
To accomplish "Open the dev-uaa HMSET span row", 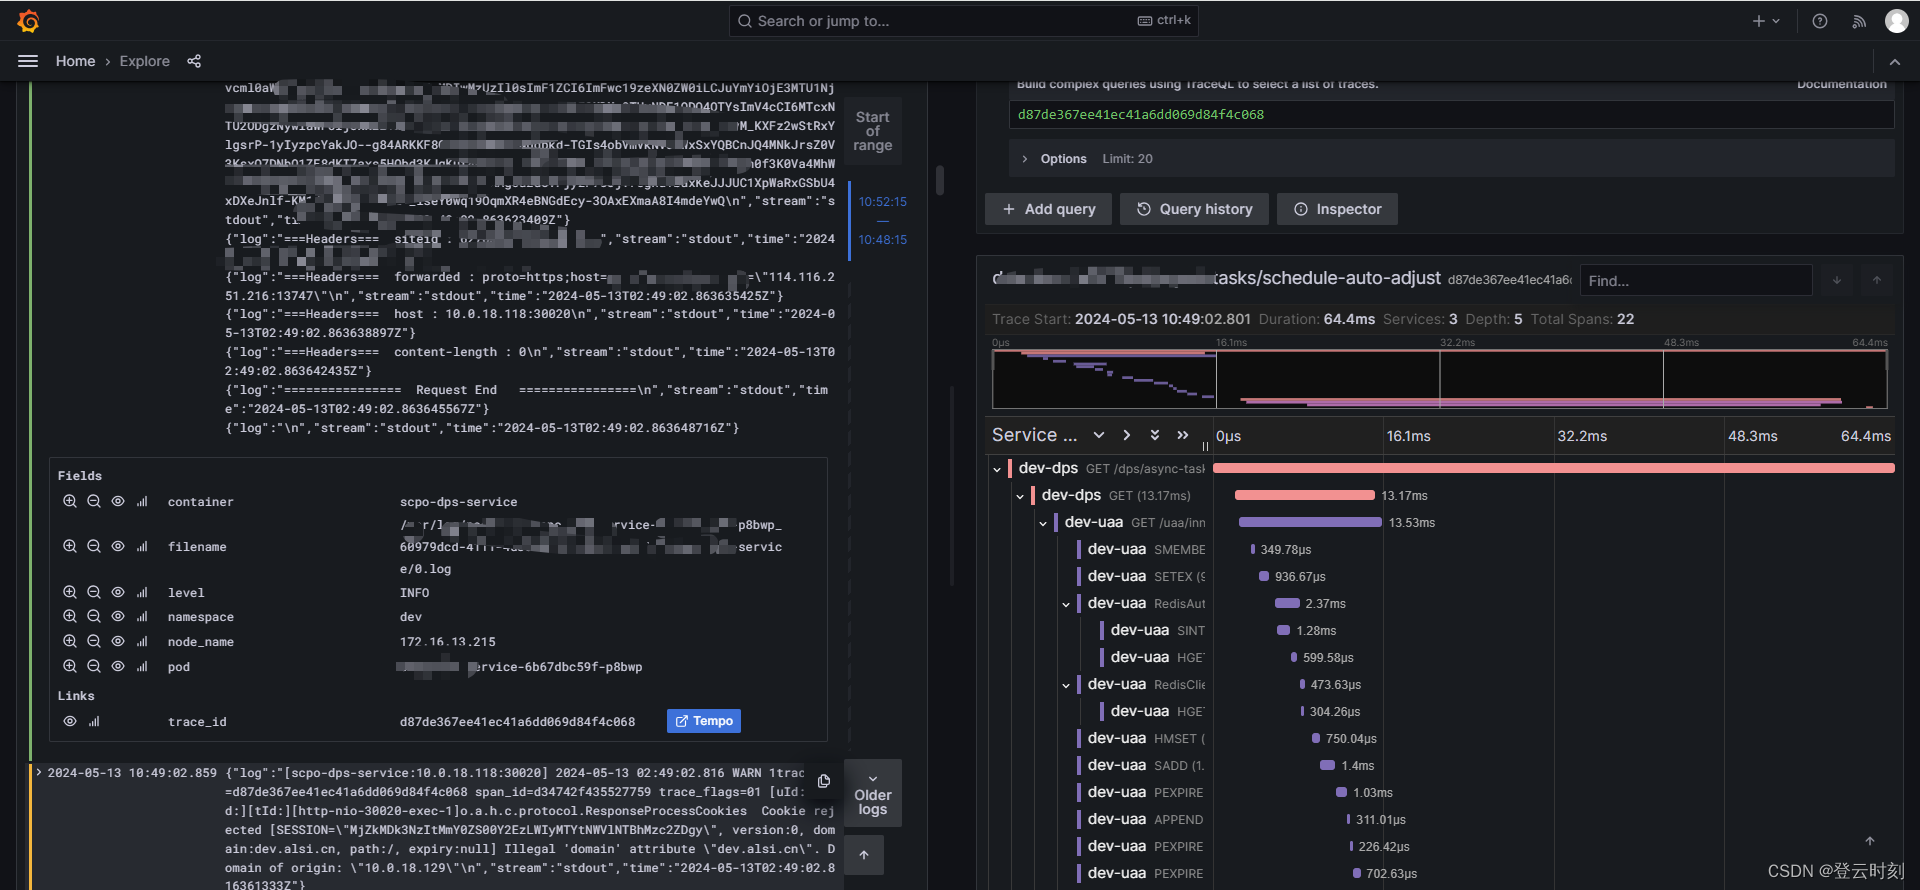I will [x=1144, y=739].
